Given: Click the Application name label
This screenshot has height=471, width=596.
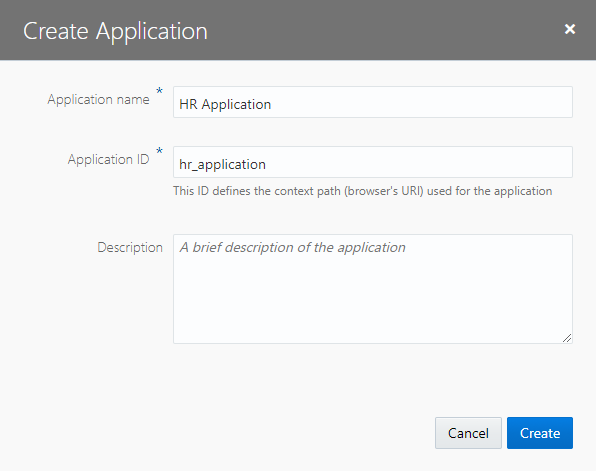Looking at the screenshot, I should [x=98, y=100].
